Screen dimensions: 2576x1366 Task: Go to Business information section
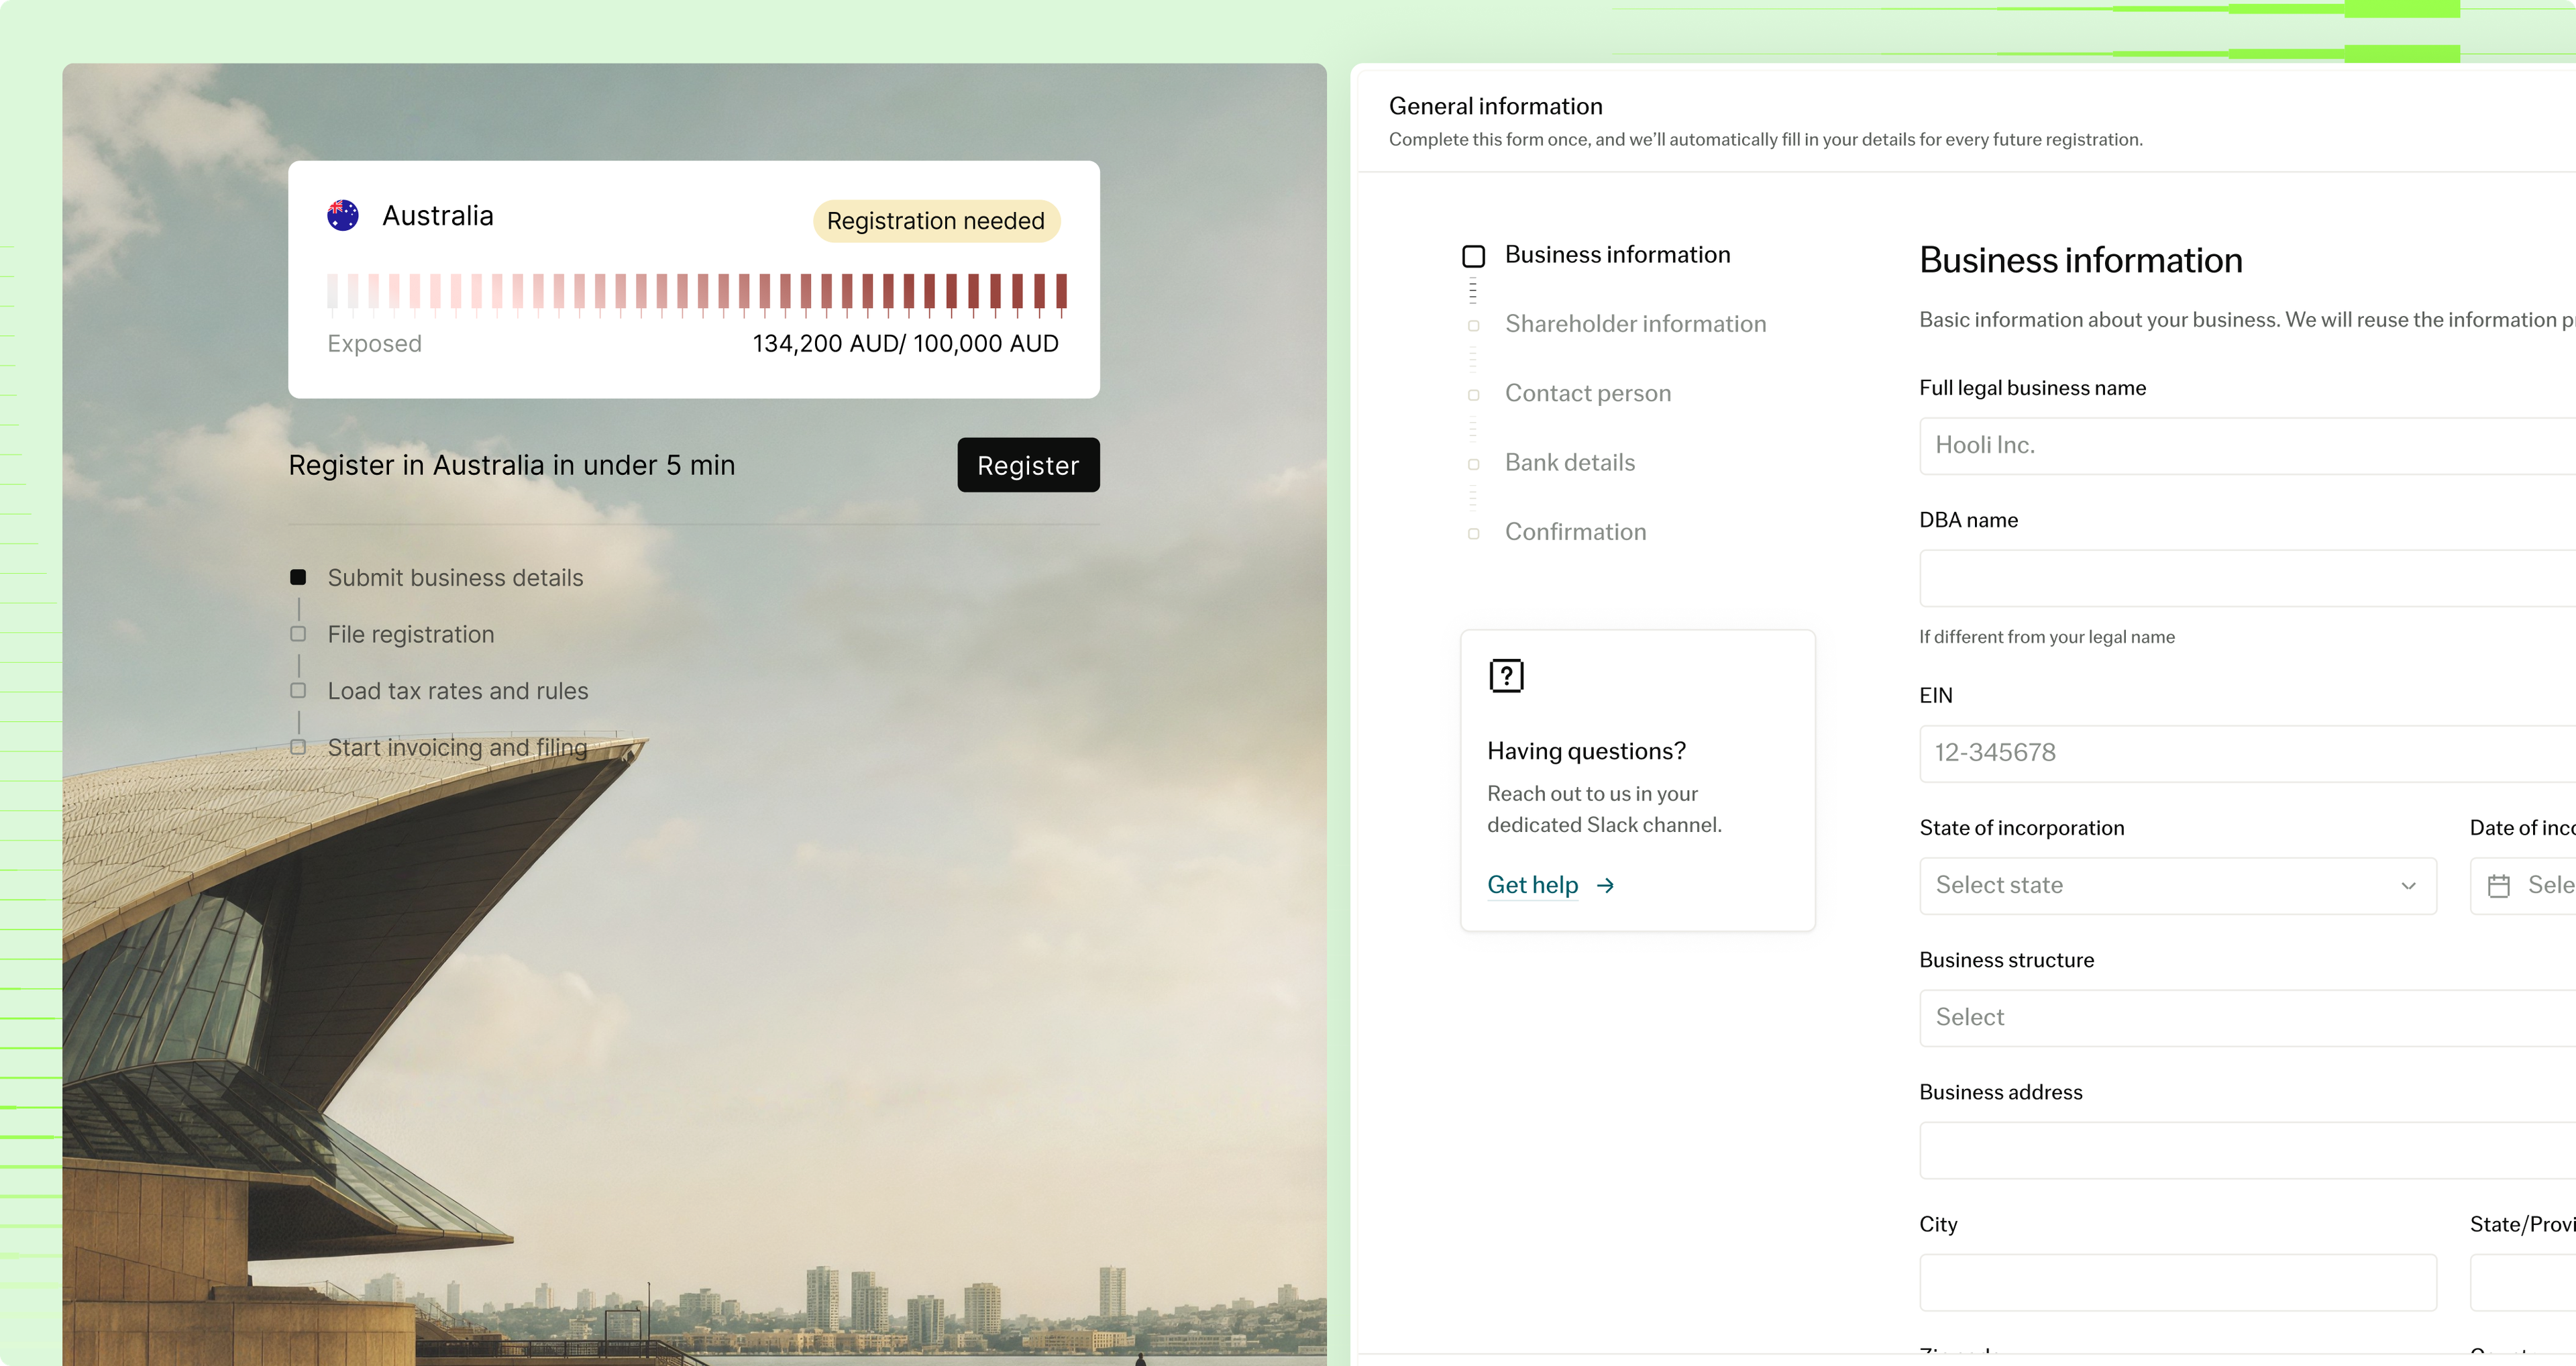[1617, 255]
